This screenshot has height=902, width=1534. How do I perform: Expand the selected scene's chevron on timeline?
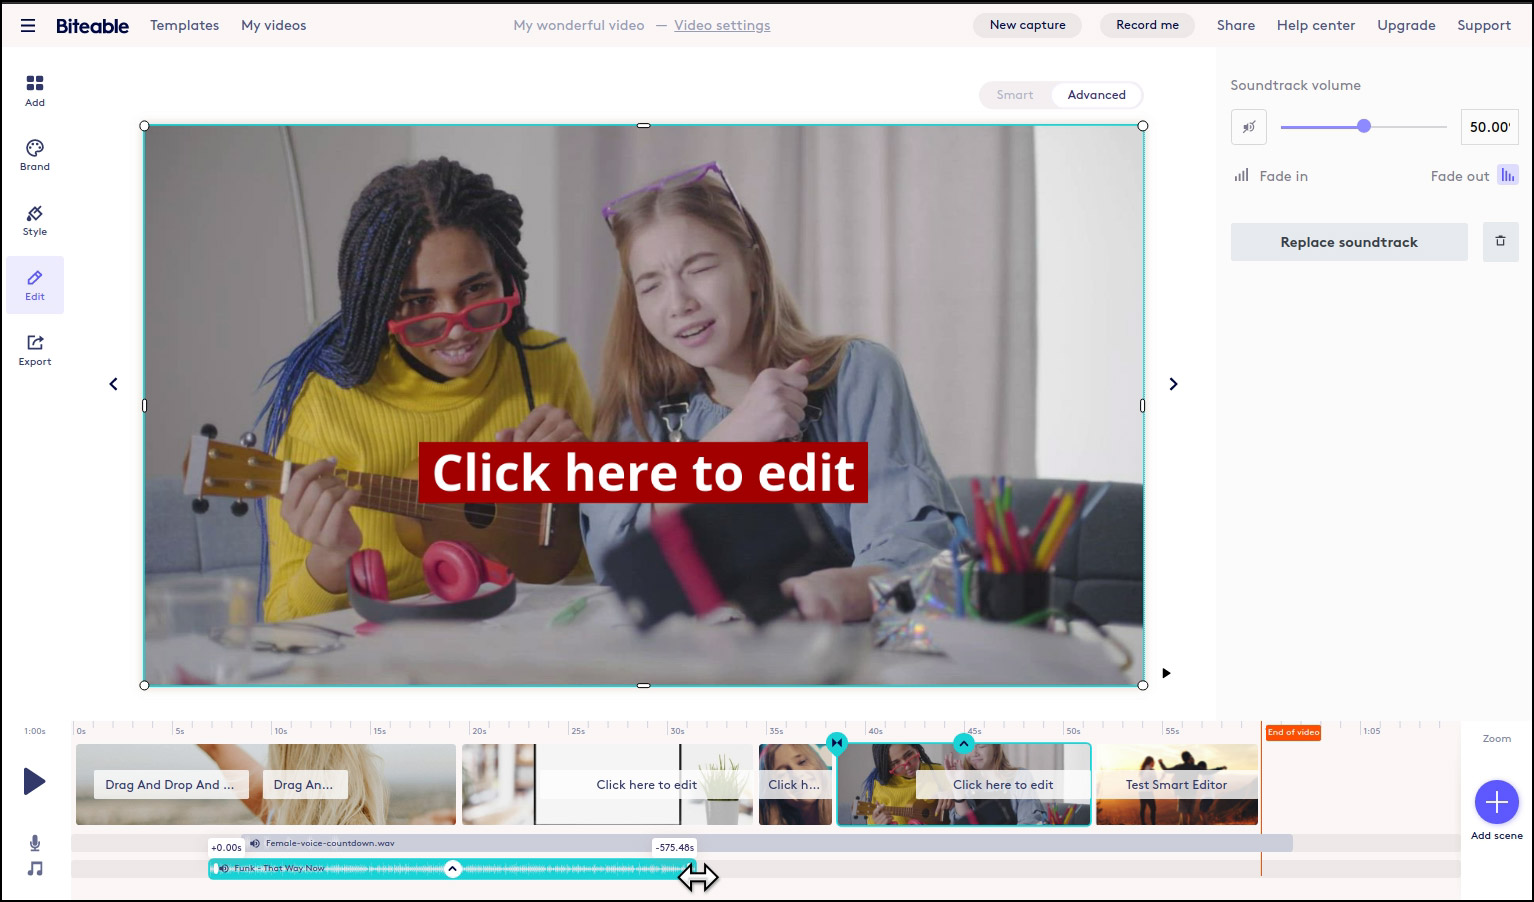963,743
